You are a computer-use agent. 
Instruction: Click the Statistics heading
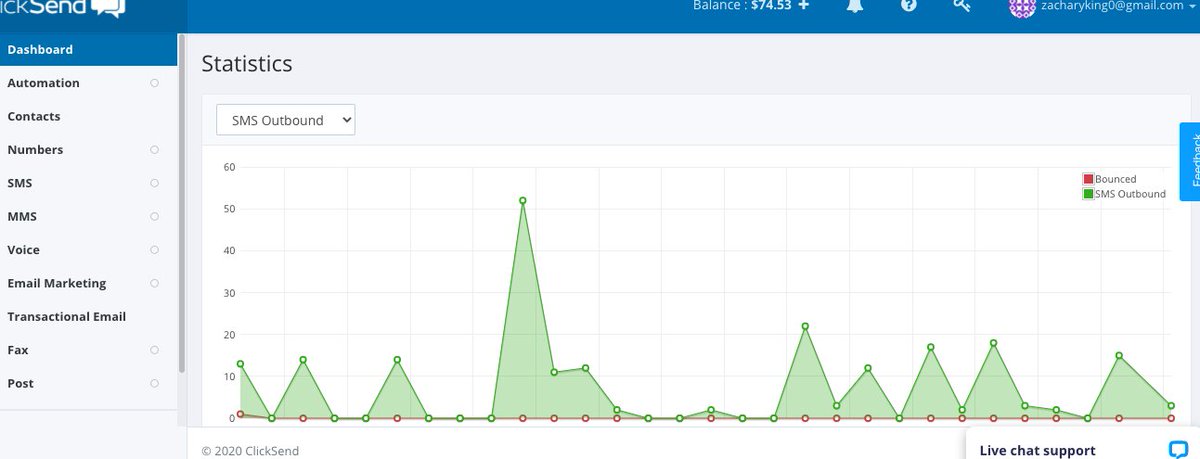247,64
